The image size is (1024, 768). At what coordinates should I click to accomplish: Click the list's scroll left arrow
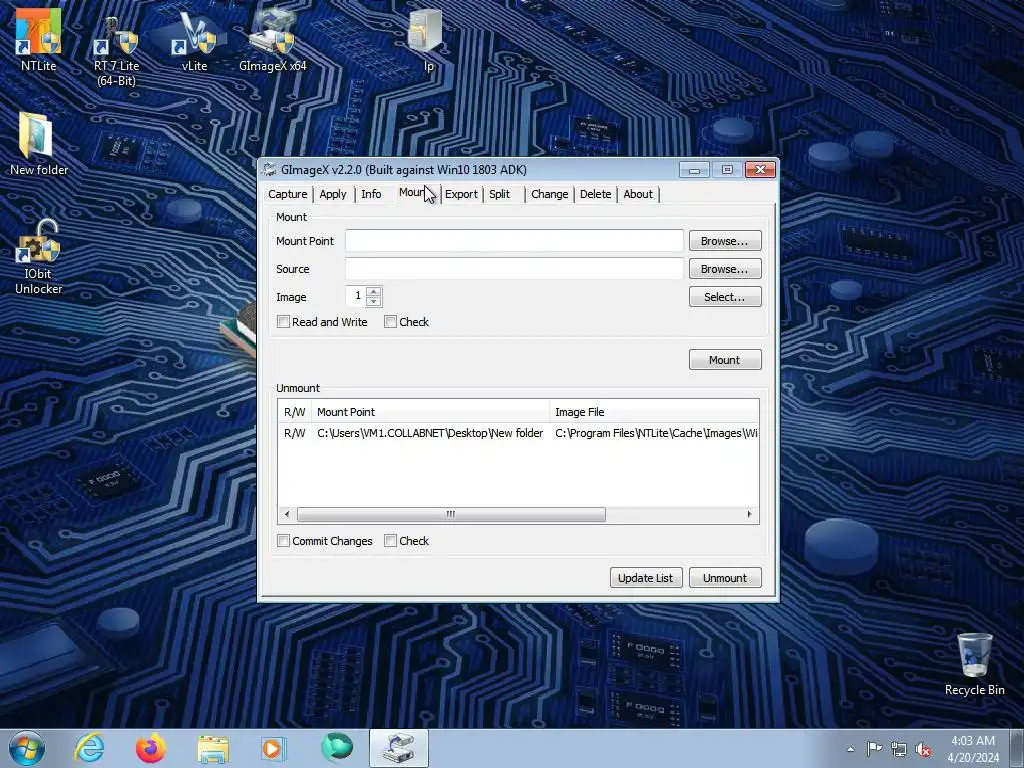point(287,515)
